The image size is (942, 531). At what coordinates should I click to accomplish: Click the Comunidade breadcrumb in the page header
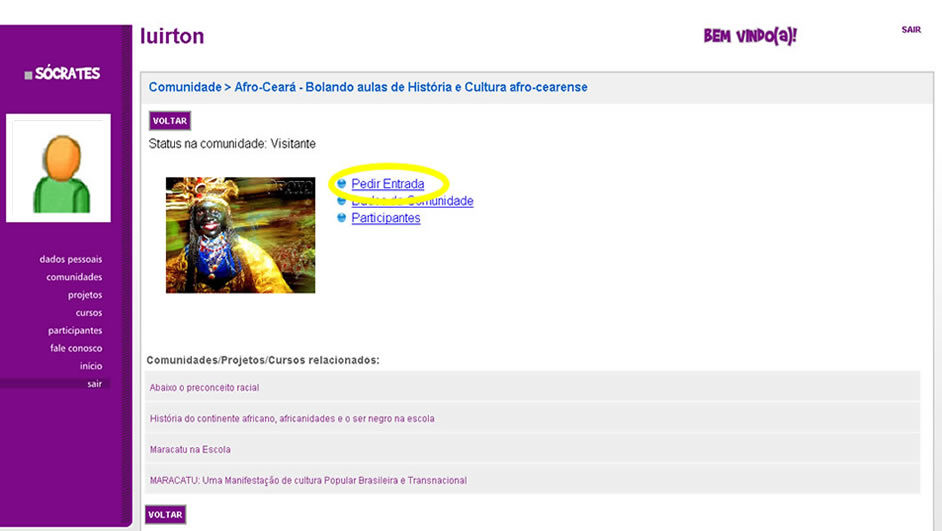click(184, 87)
